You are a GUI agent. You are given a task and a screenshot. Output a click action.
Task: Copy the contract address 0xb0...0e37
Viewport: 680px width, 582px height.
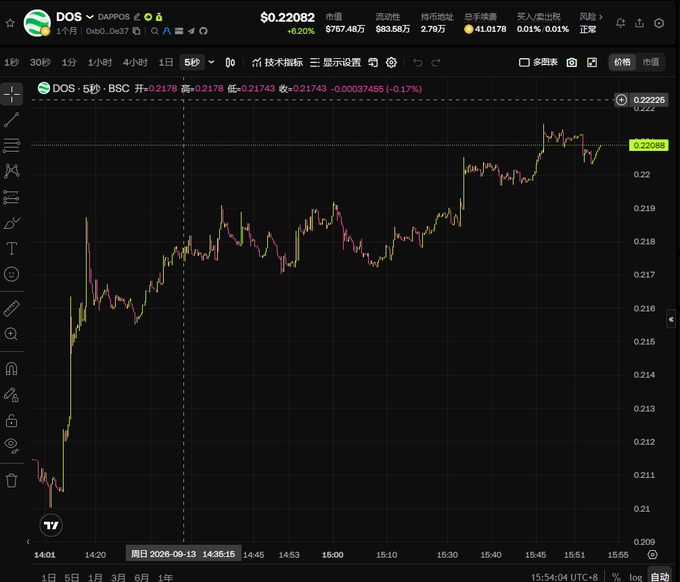pos(136,31)
